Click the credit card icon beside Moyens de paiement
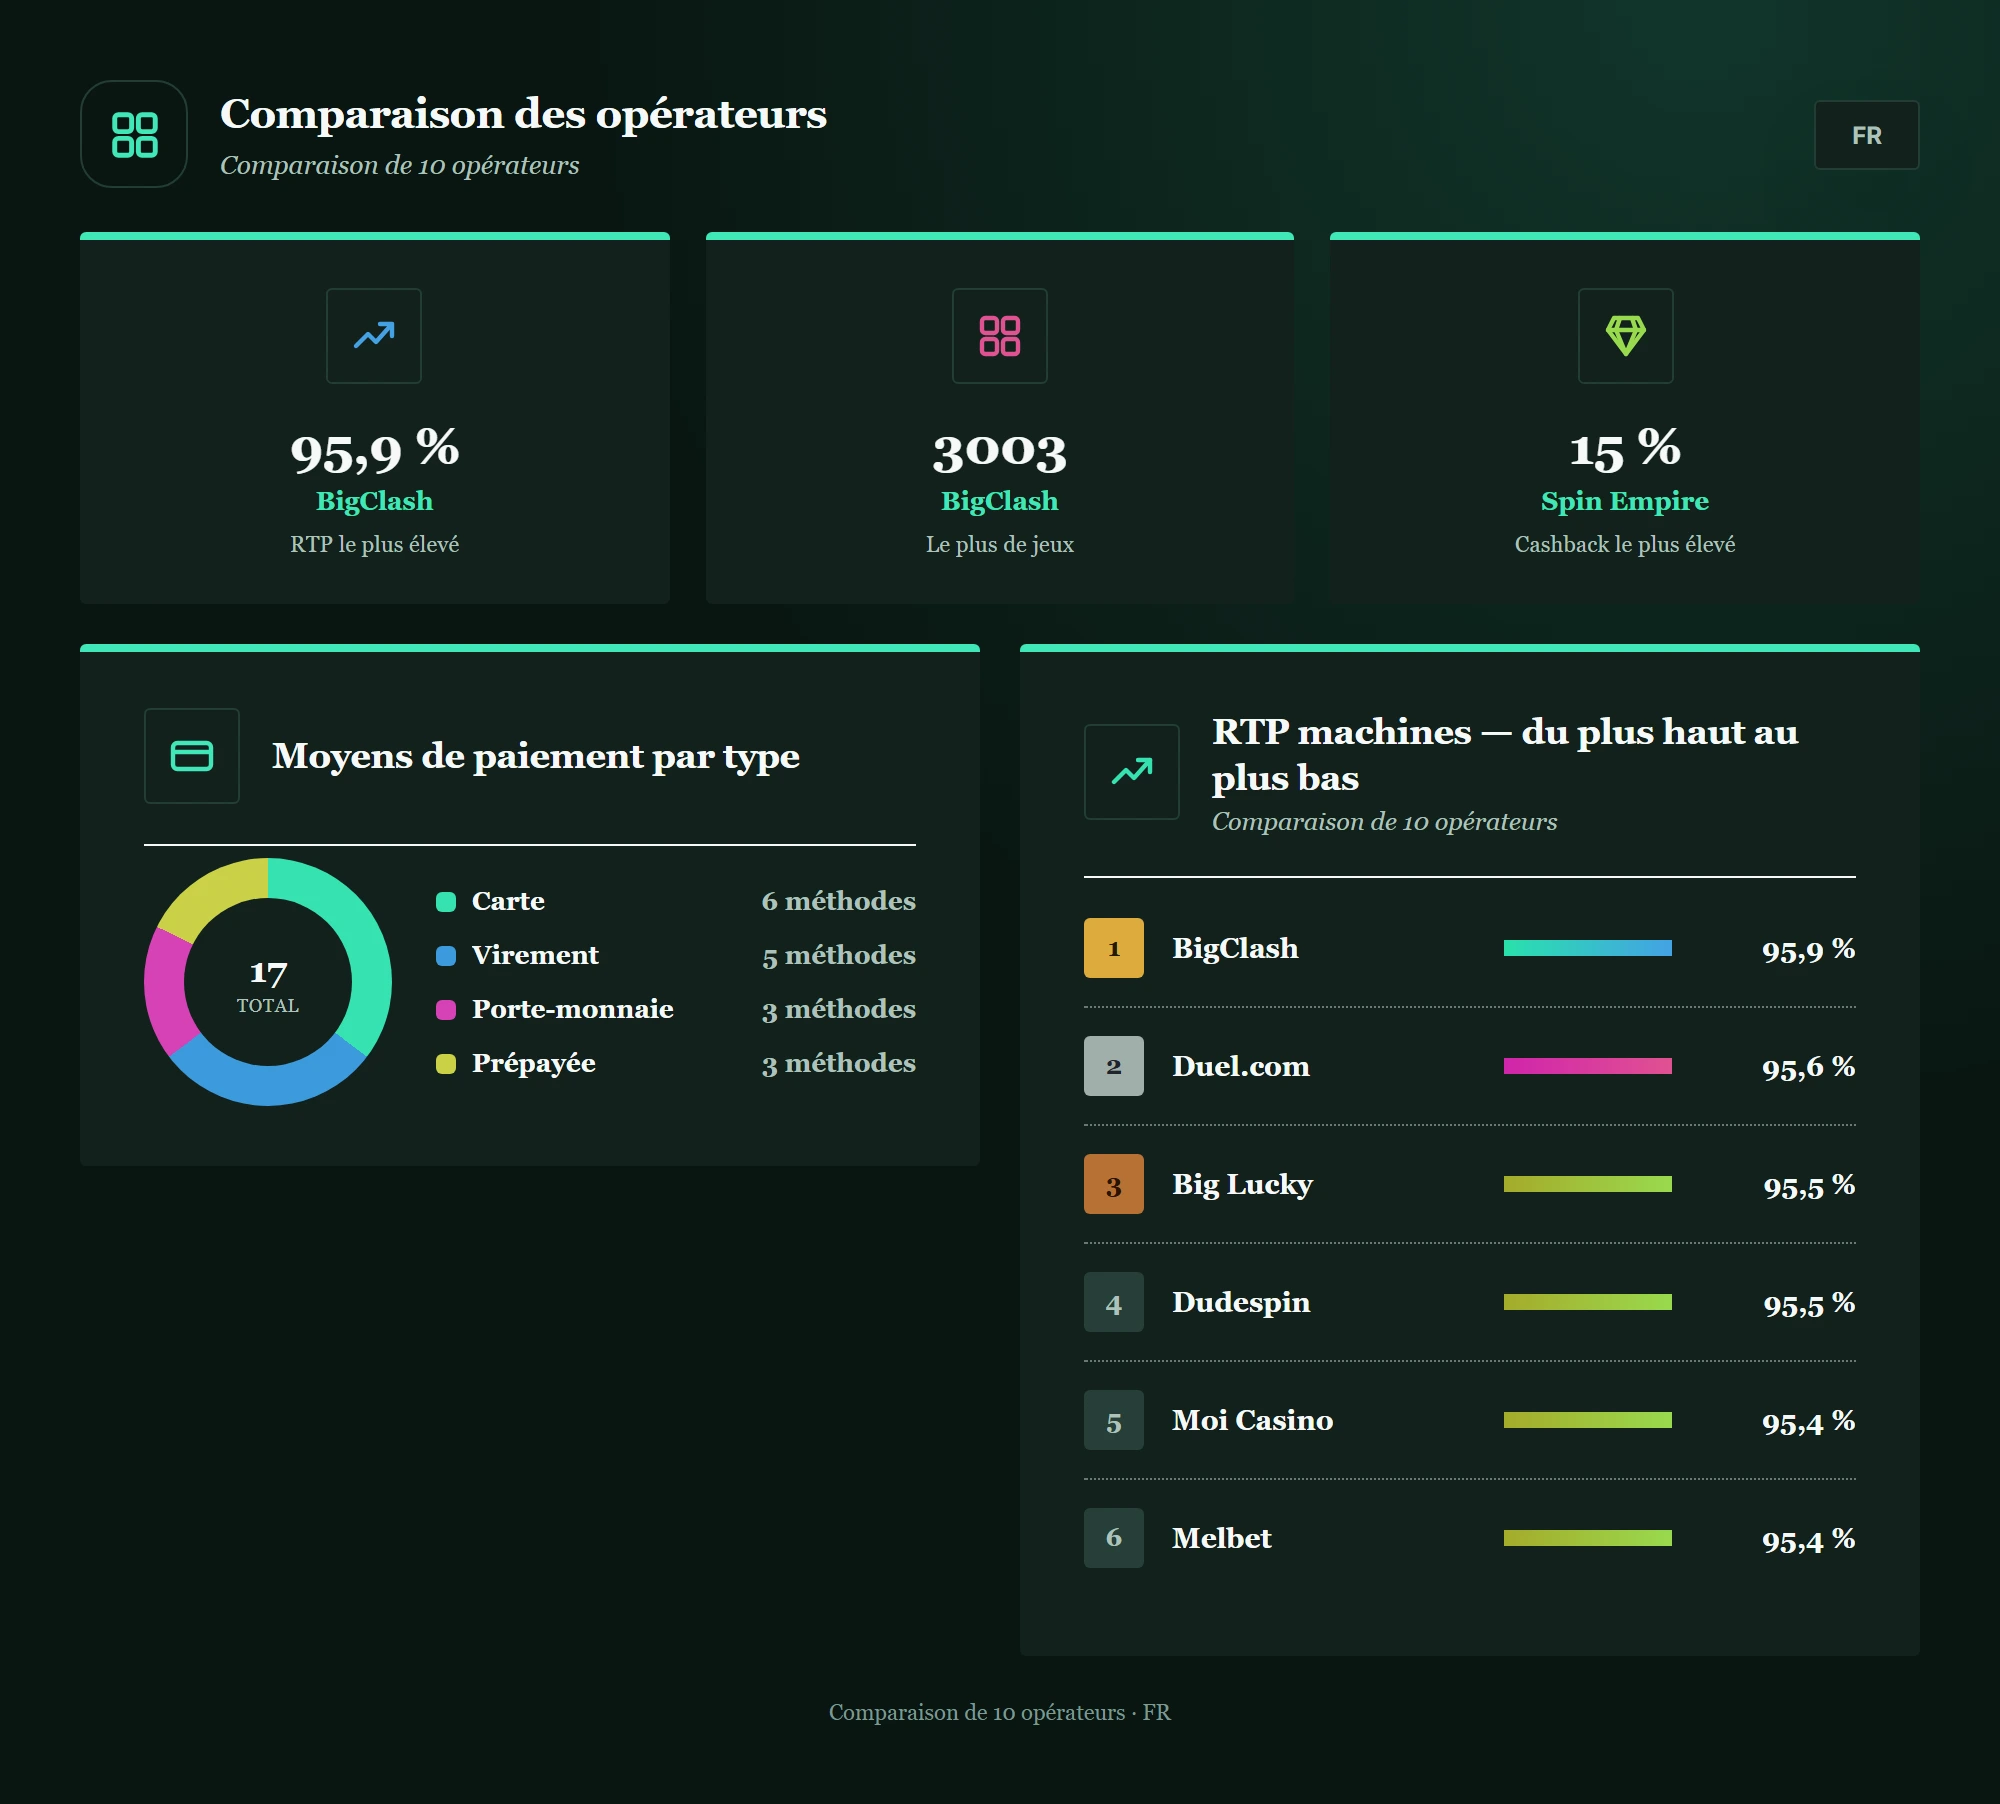This screenshot has height=1804, width=2000. [192, 756]
